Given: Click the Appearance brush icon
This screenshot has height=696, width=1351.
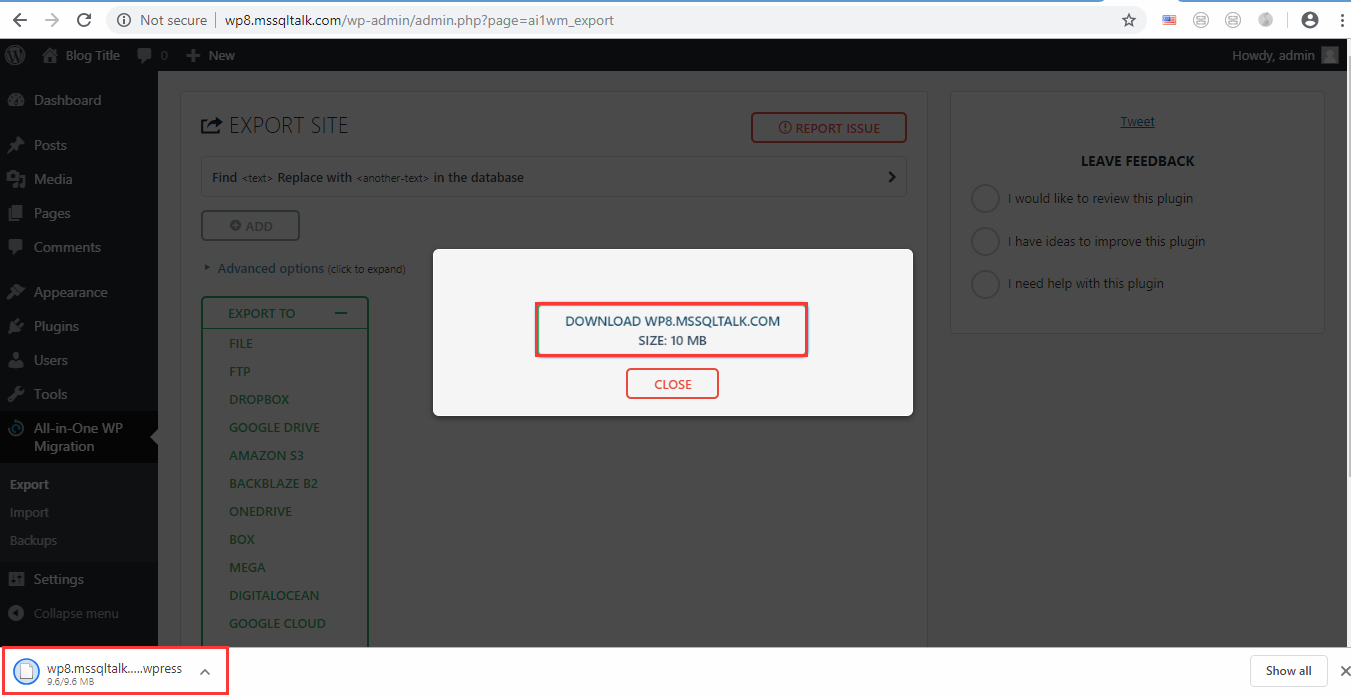Looking at the screenshot, I should point(15,292).
